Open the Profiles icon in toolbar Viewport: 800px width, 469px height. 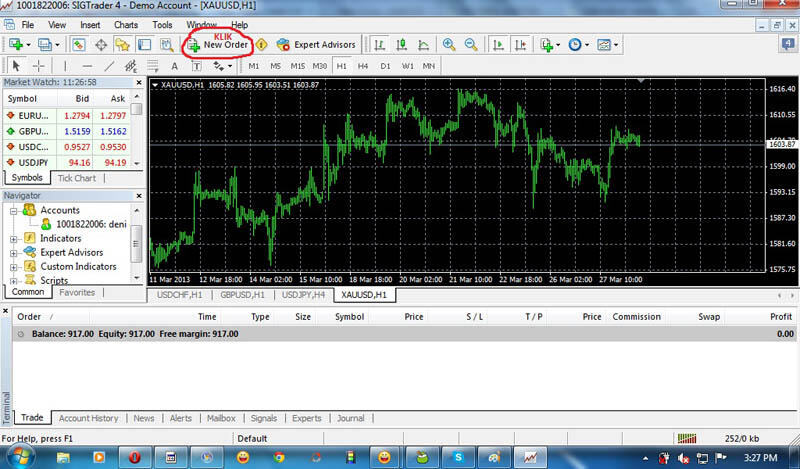[x=45, y=45]
